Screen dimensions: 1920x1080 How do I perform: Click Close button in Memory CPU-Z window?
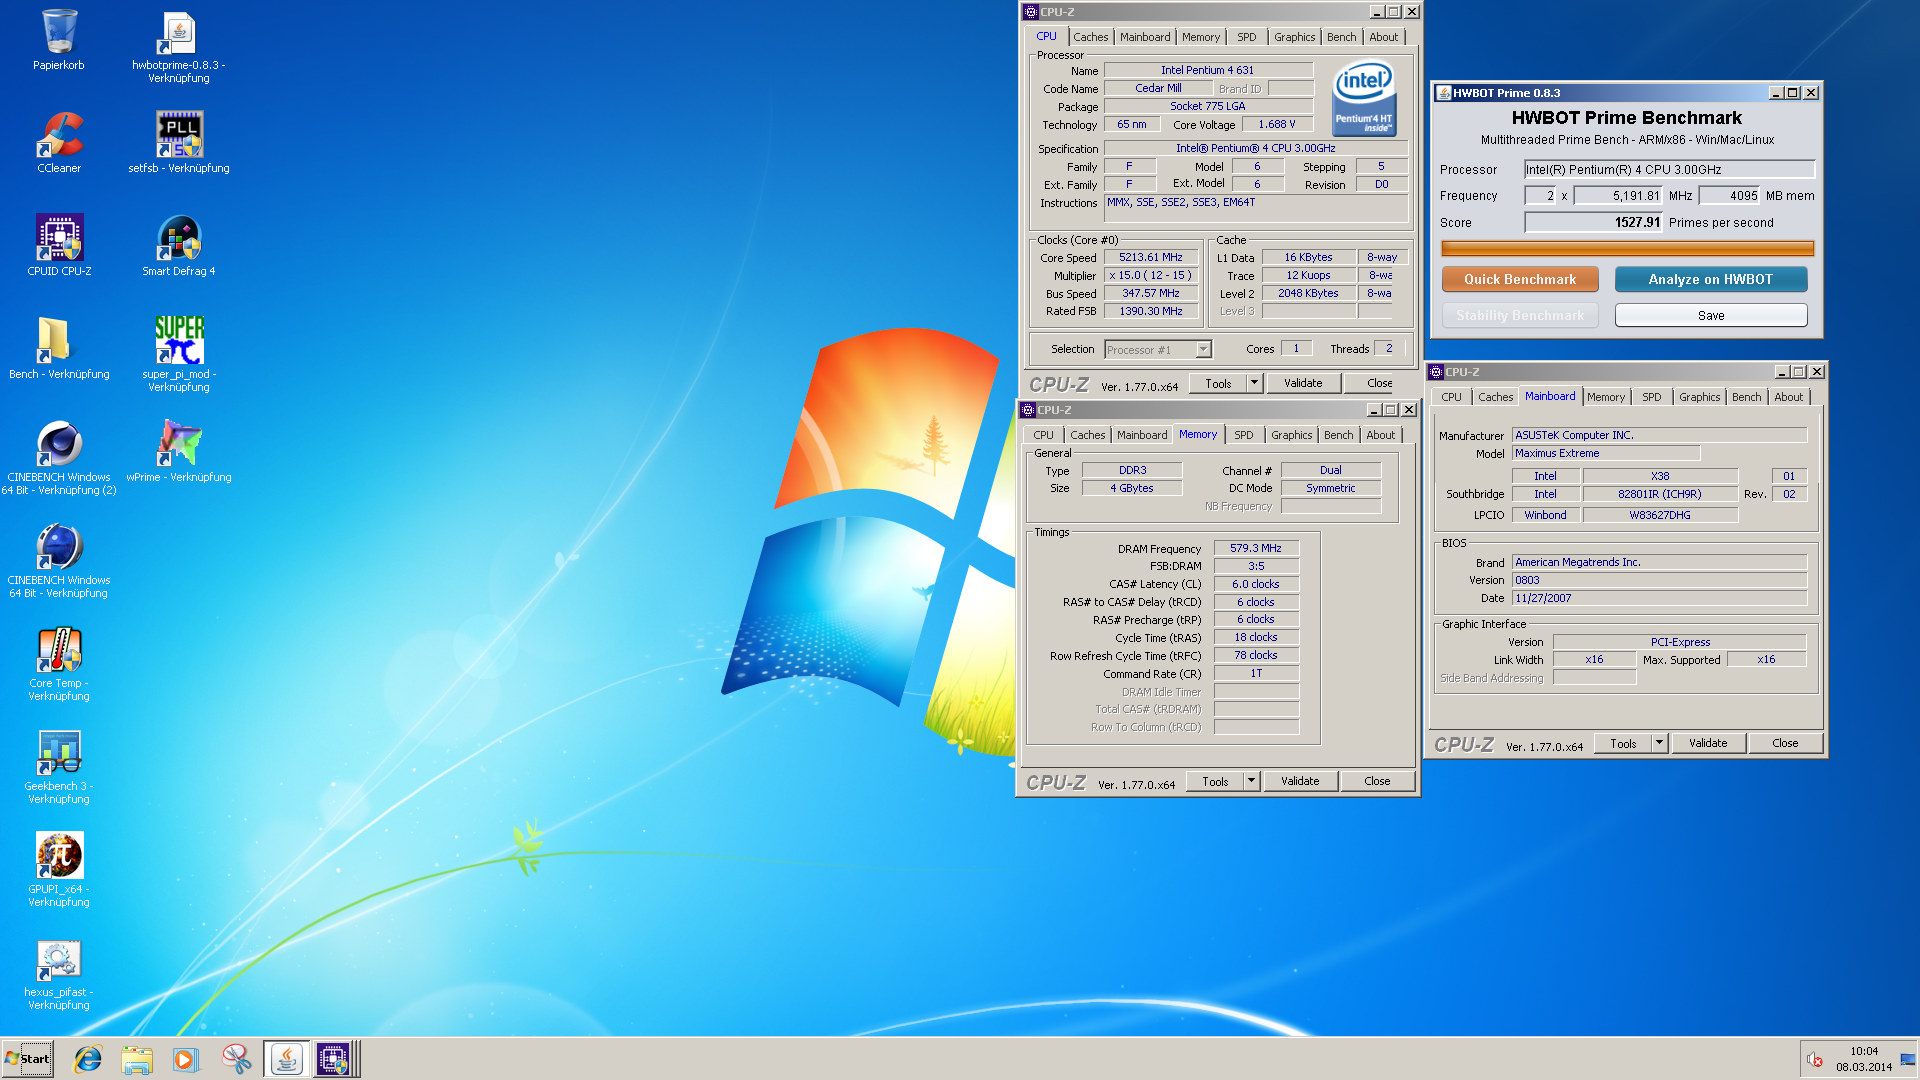[x=1377, y=781]
